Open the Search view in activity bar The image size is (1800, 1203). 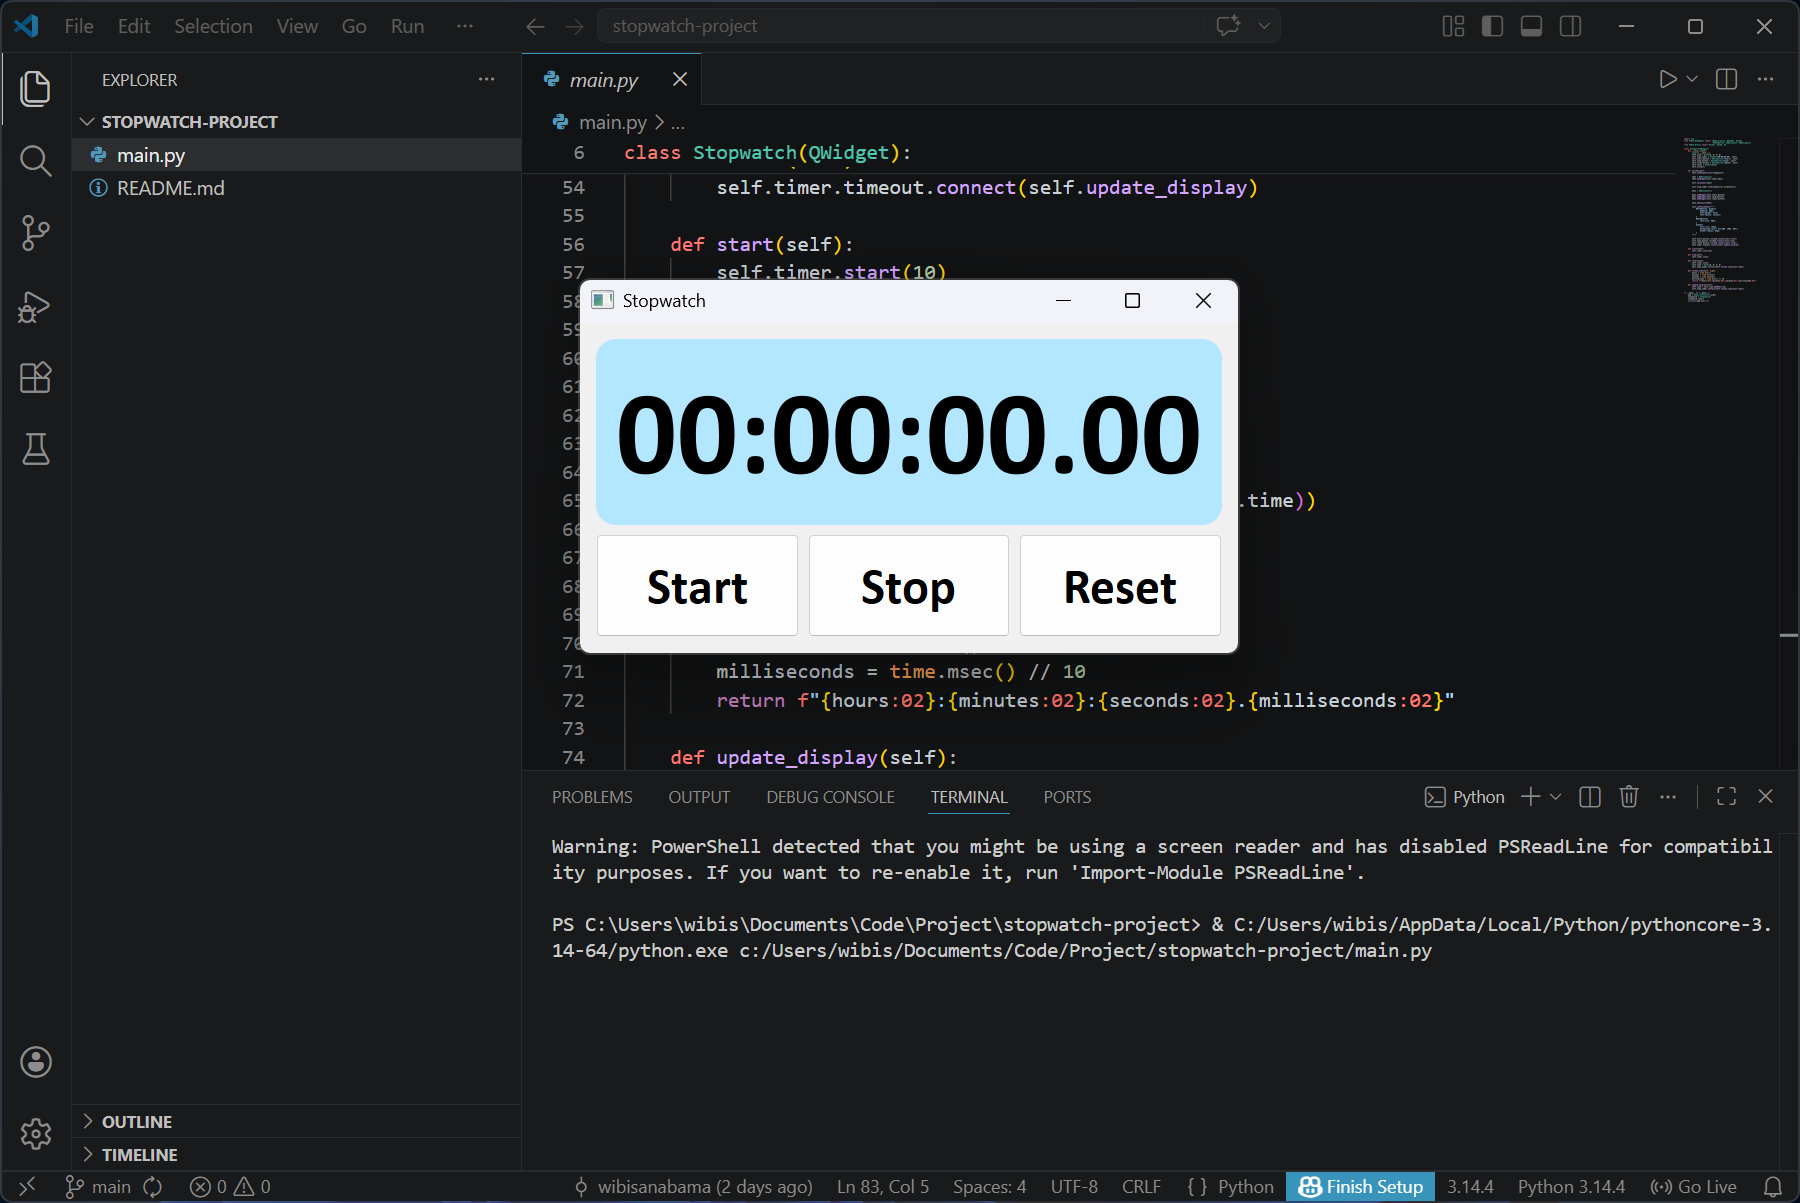point(36,160)
